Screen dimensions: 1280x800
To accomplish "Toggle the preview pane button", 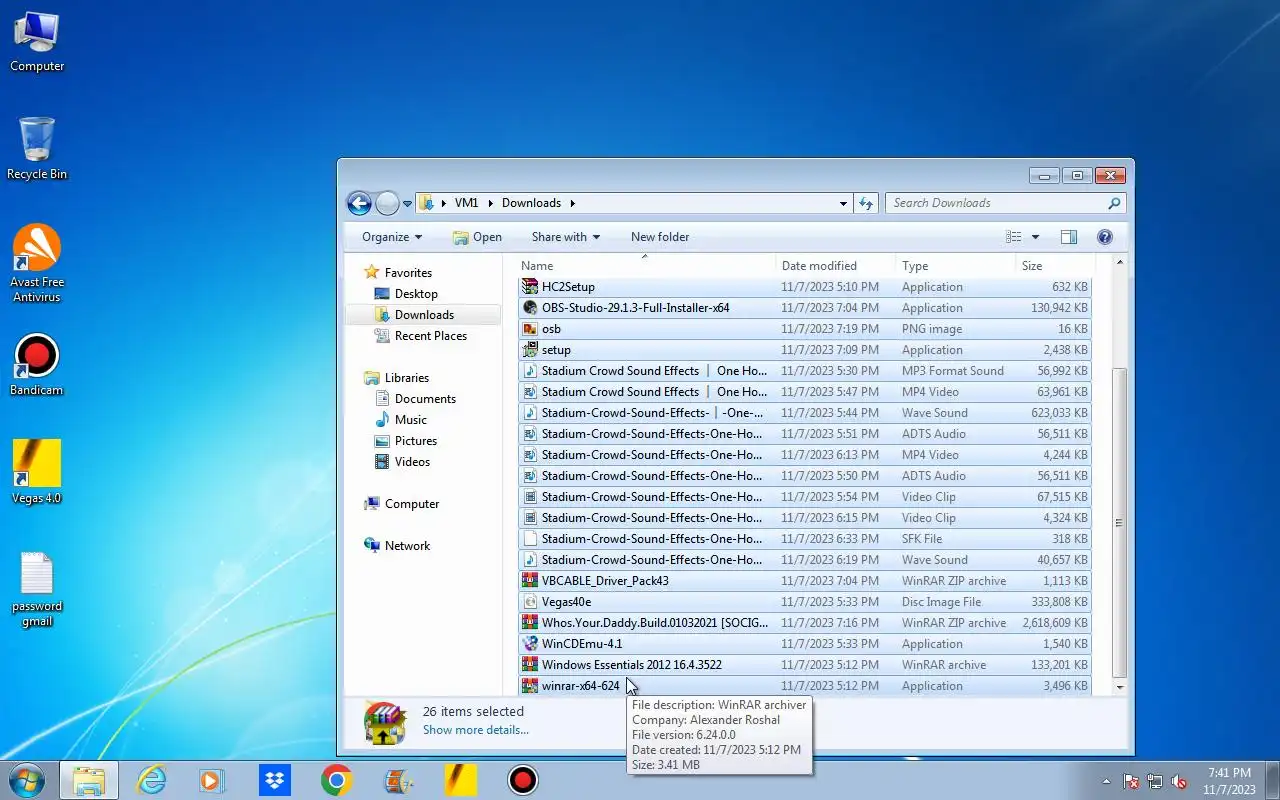I will 1068,237.
